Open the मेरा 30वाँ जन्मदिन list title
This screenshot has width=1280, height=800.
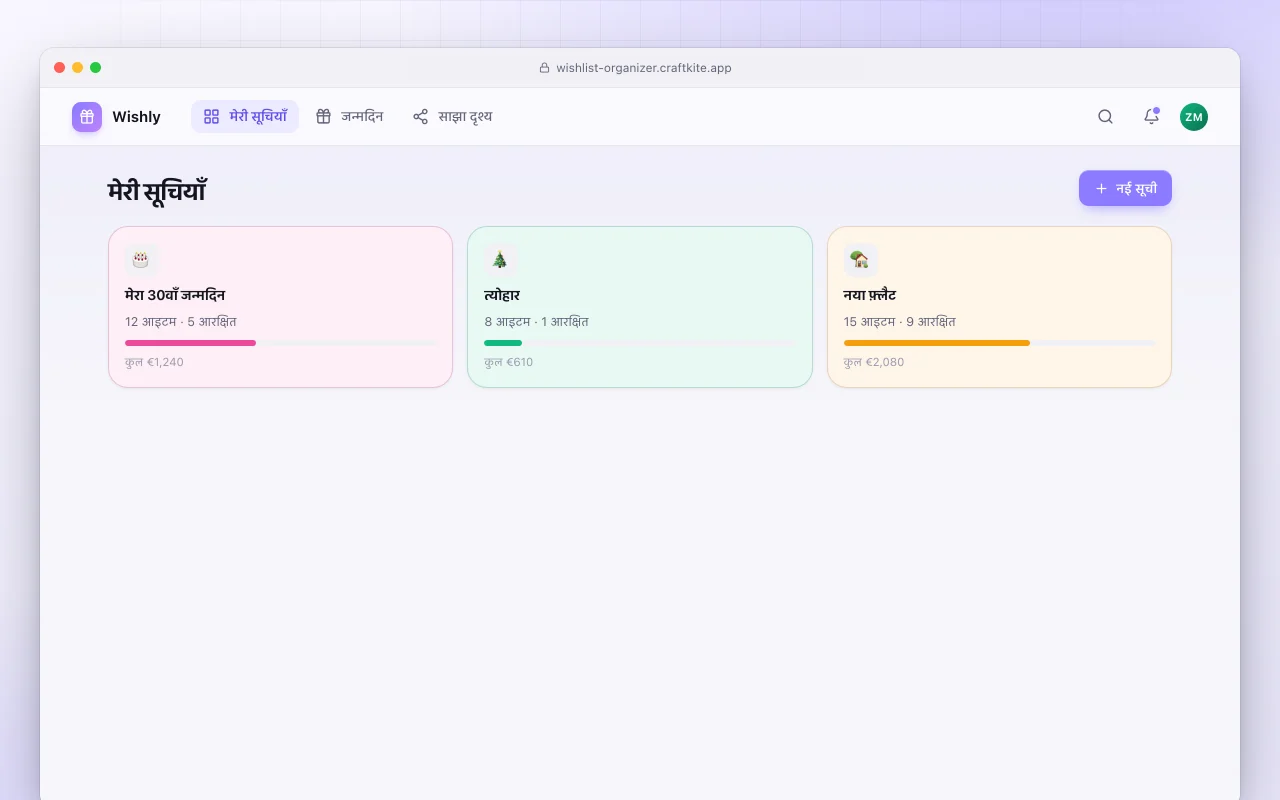point(175,295)
